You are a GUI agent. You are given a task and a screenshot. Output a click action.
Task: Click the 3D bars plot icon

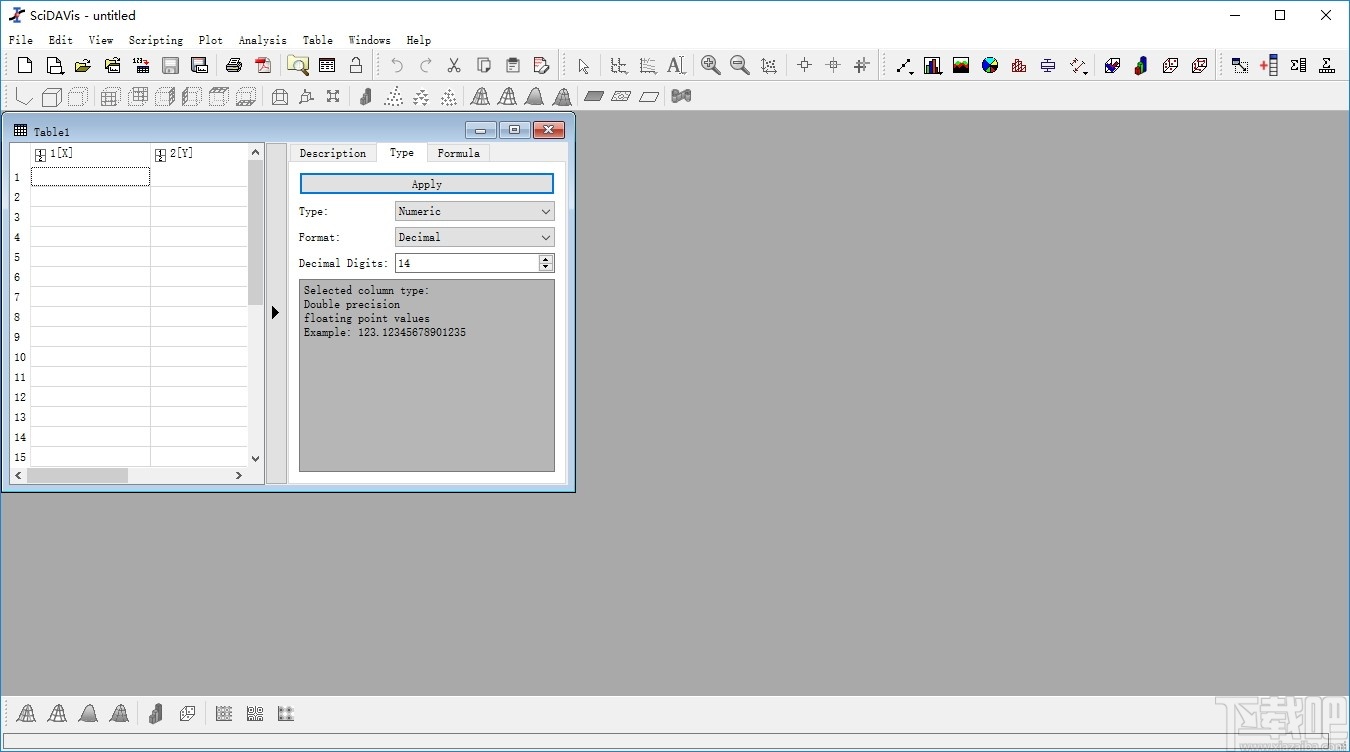tap(1141, 66)
